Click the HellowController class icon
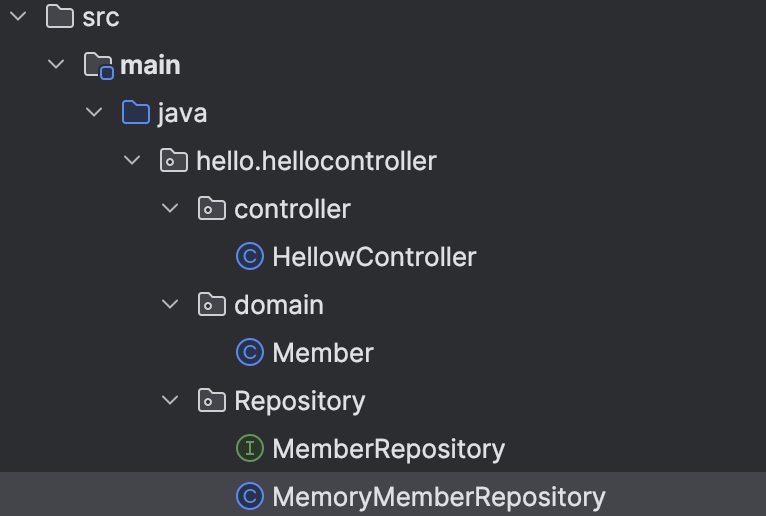This screenshot has height=516, width=766. coord(249,257)
